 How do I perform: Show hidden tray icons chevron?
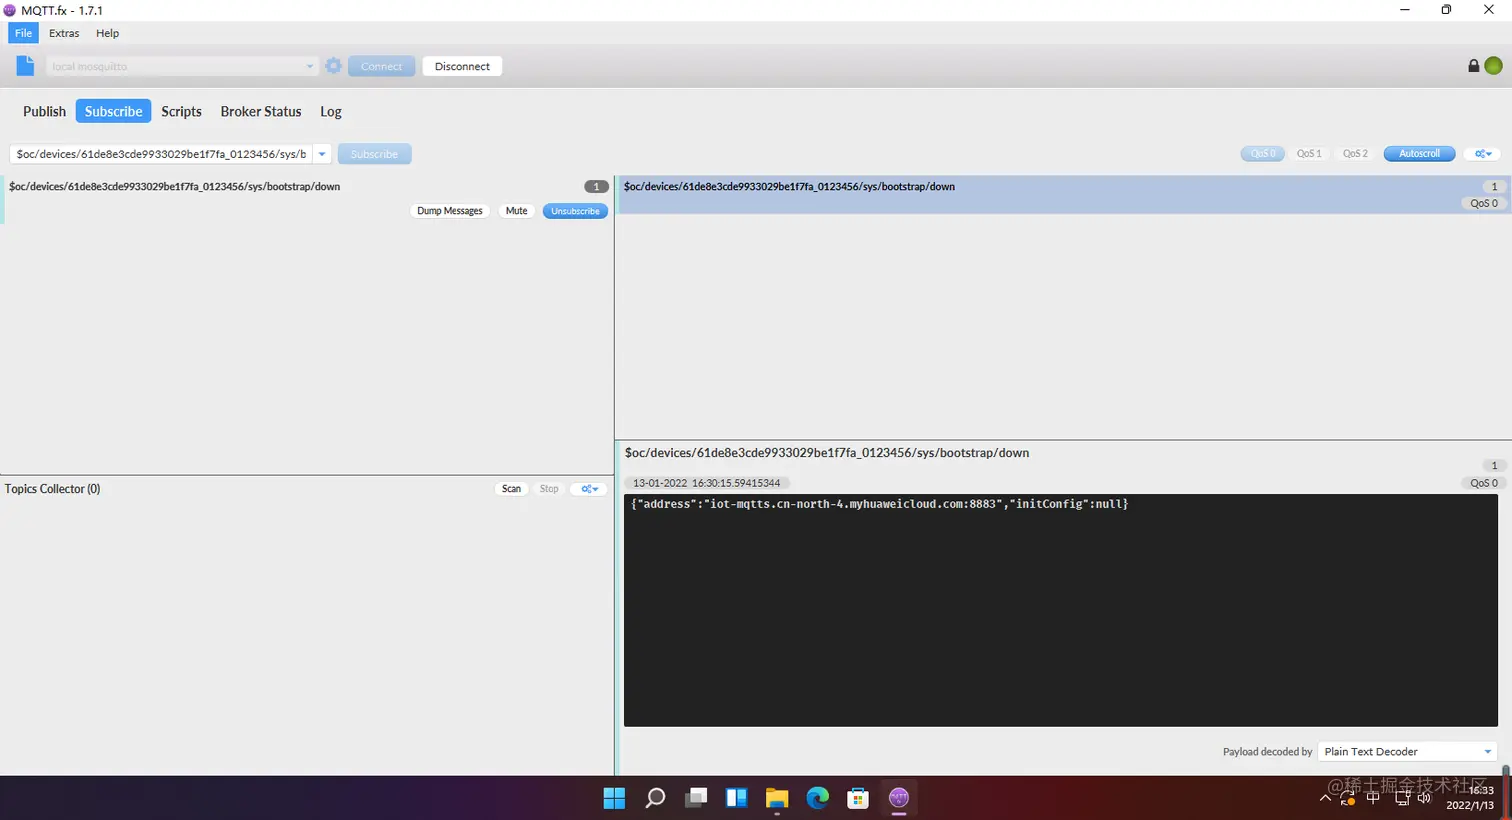tap(1325, 798)
